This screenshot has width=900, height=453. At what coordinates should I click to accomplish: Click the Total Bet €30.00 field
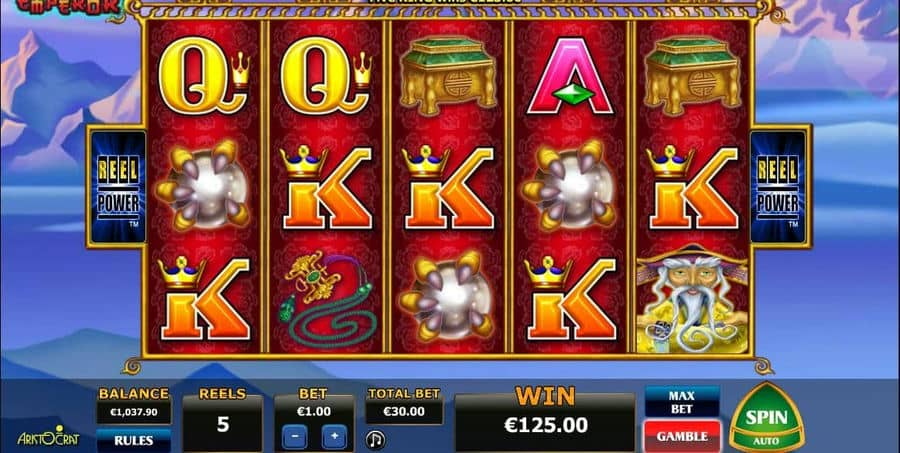pos(404,411)
